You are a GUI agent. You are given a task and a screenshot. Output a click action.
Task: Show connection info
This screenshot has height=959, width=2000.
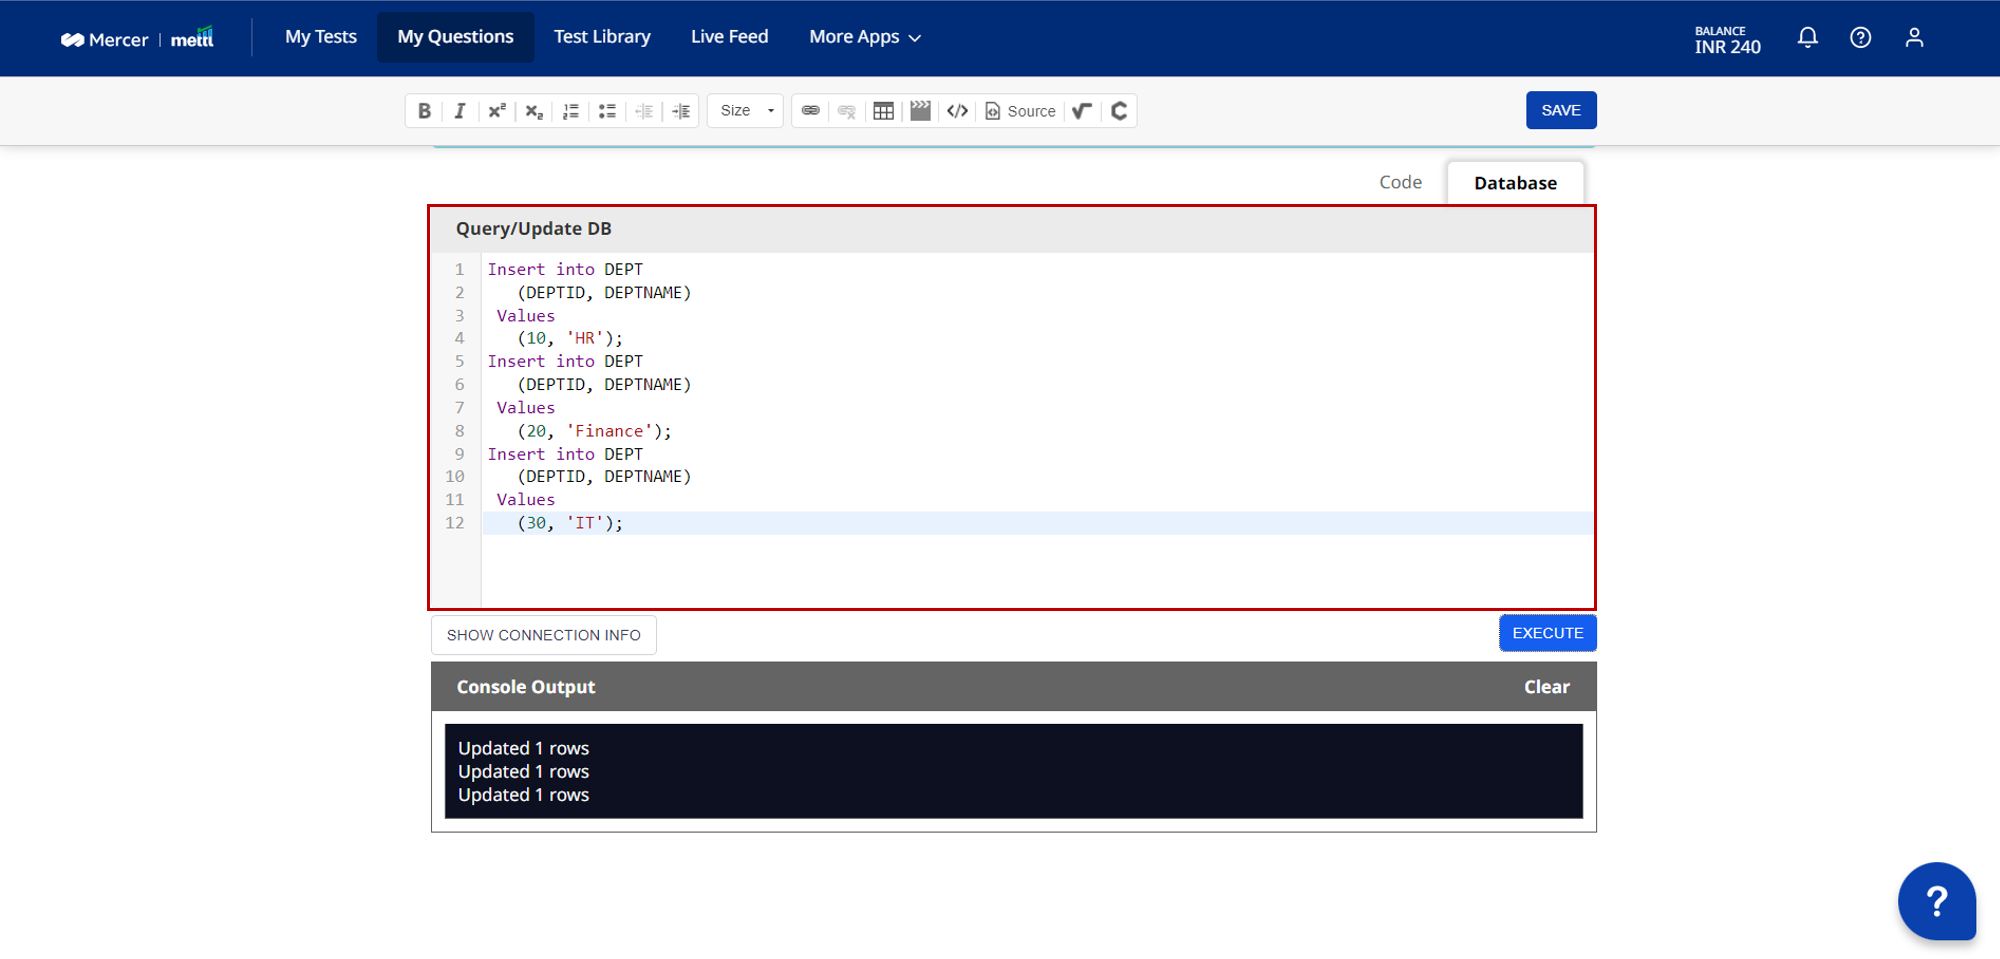(544, 635)
